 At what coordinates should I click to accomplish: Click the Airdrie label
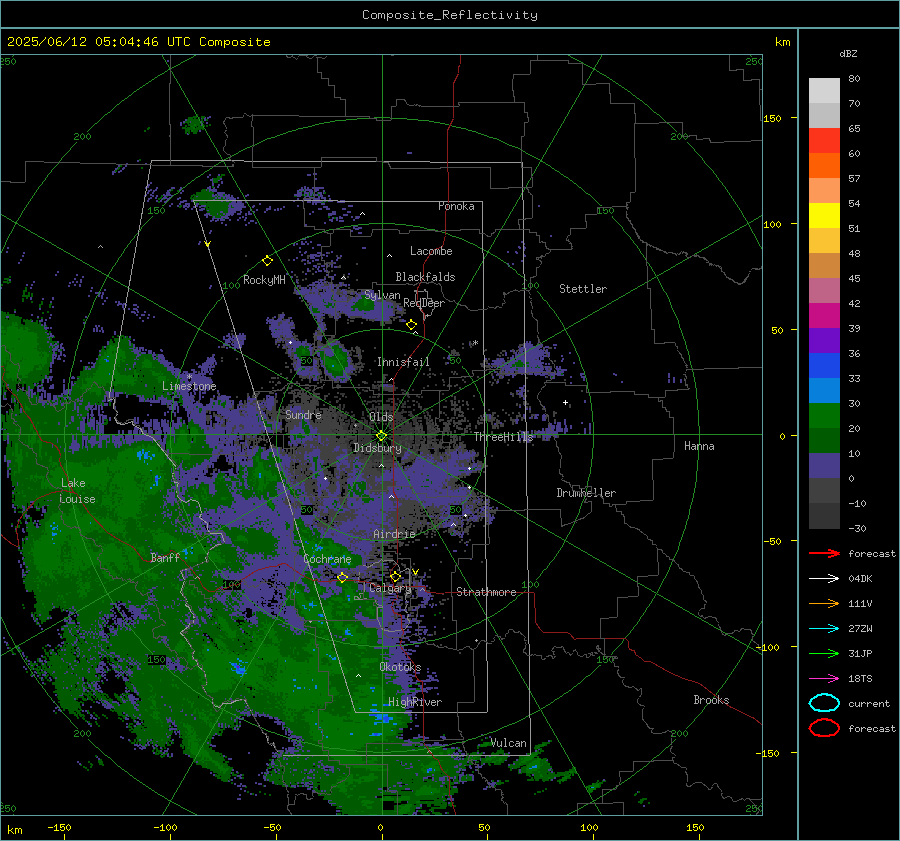394,534
